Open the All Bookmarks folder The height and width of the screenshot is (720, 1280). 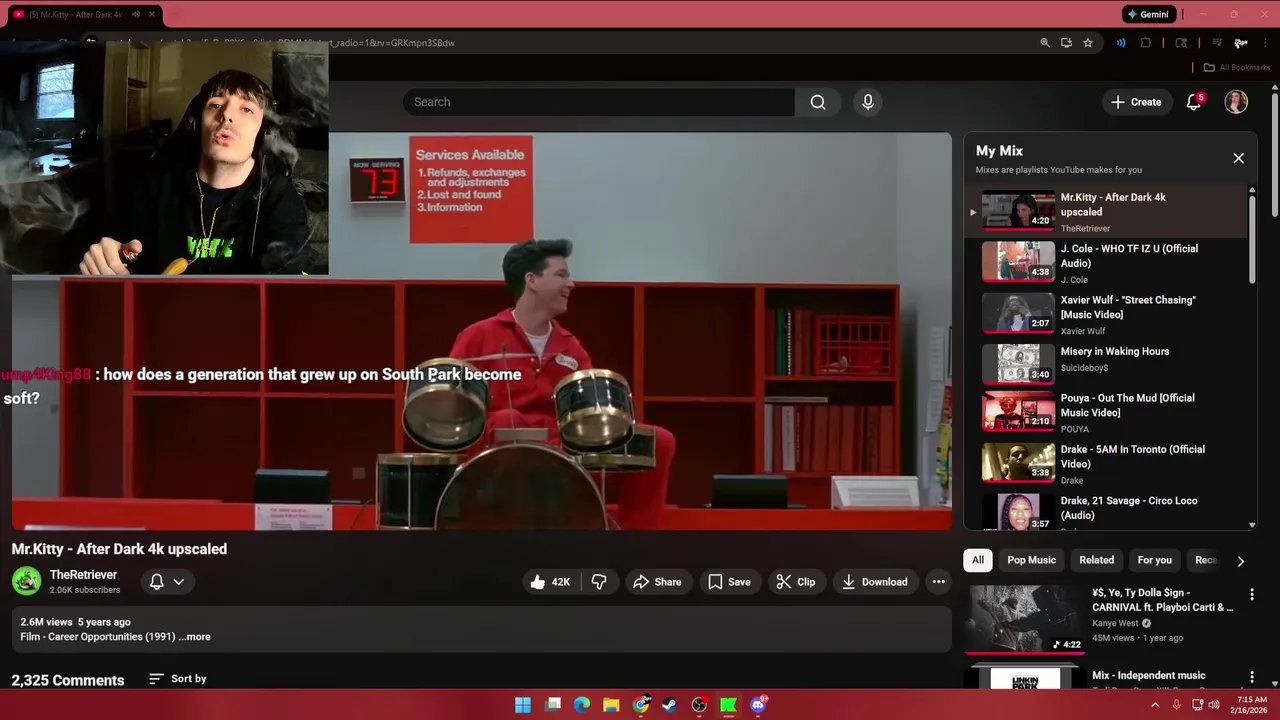pos(1237,67)
